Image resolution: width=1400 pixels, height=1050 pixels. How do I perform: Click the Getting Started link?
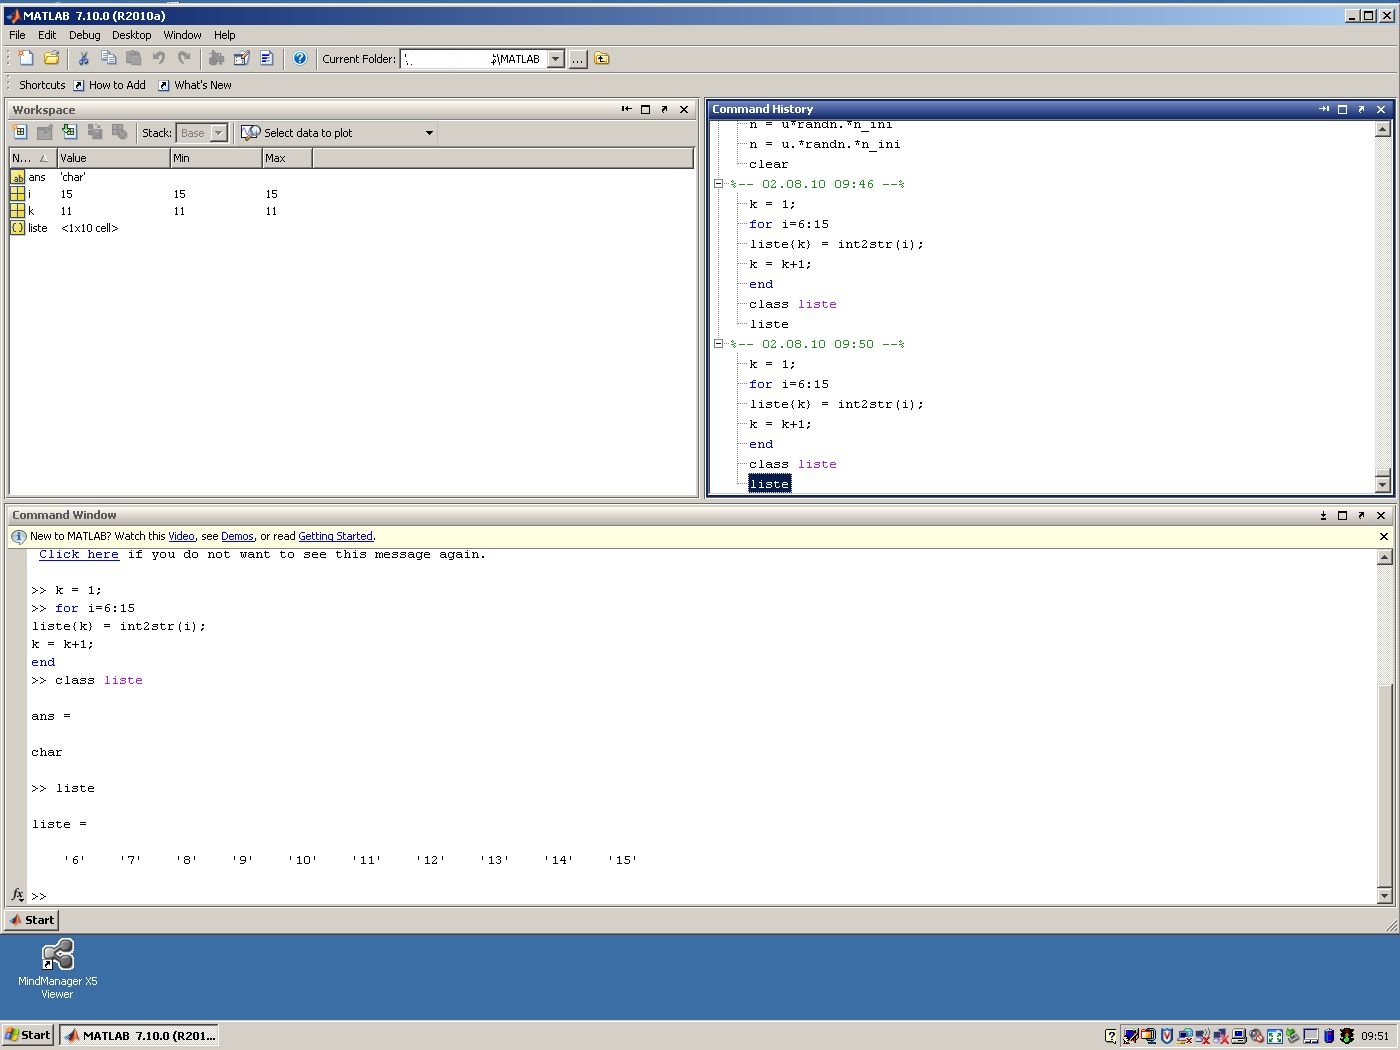tap(335, 537)
